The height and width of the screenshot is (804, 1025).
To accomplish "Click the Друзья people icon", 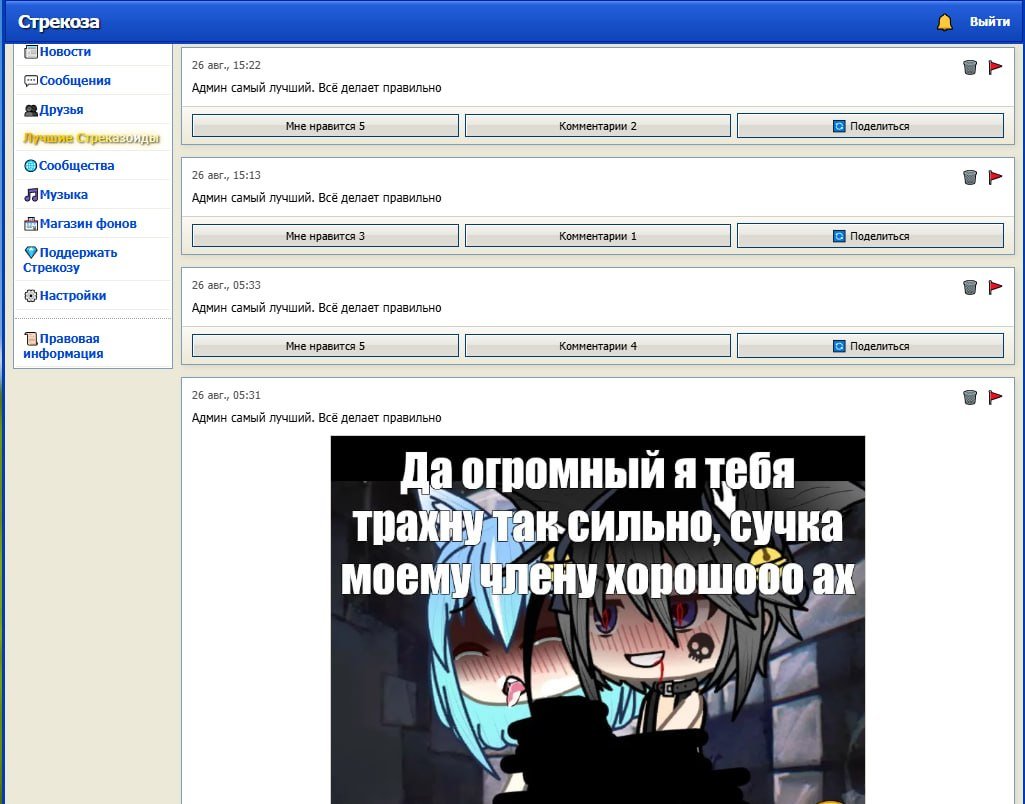I will coord(31,110).
